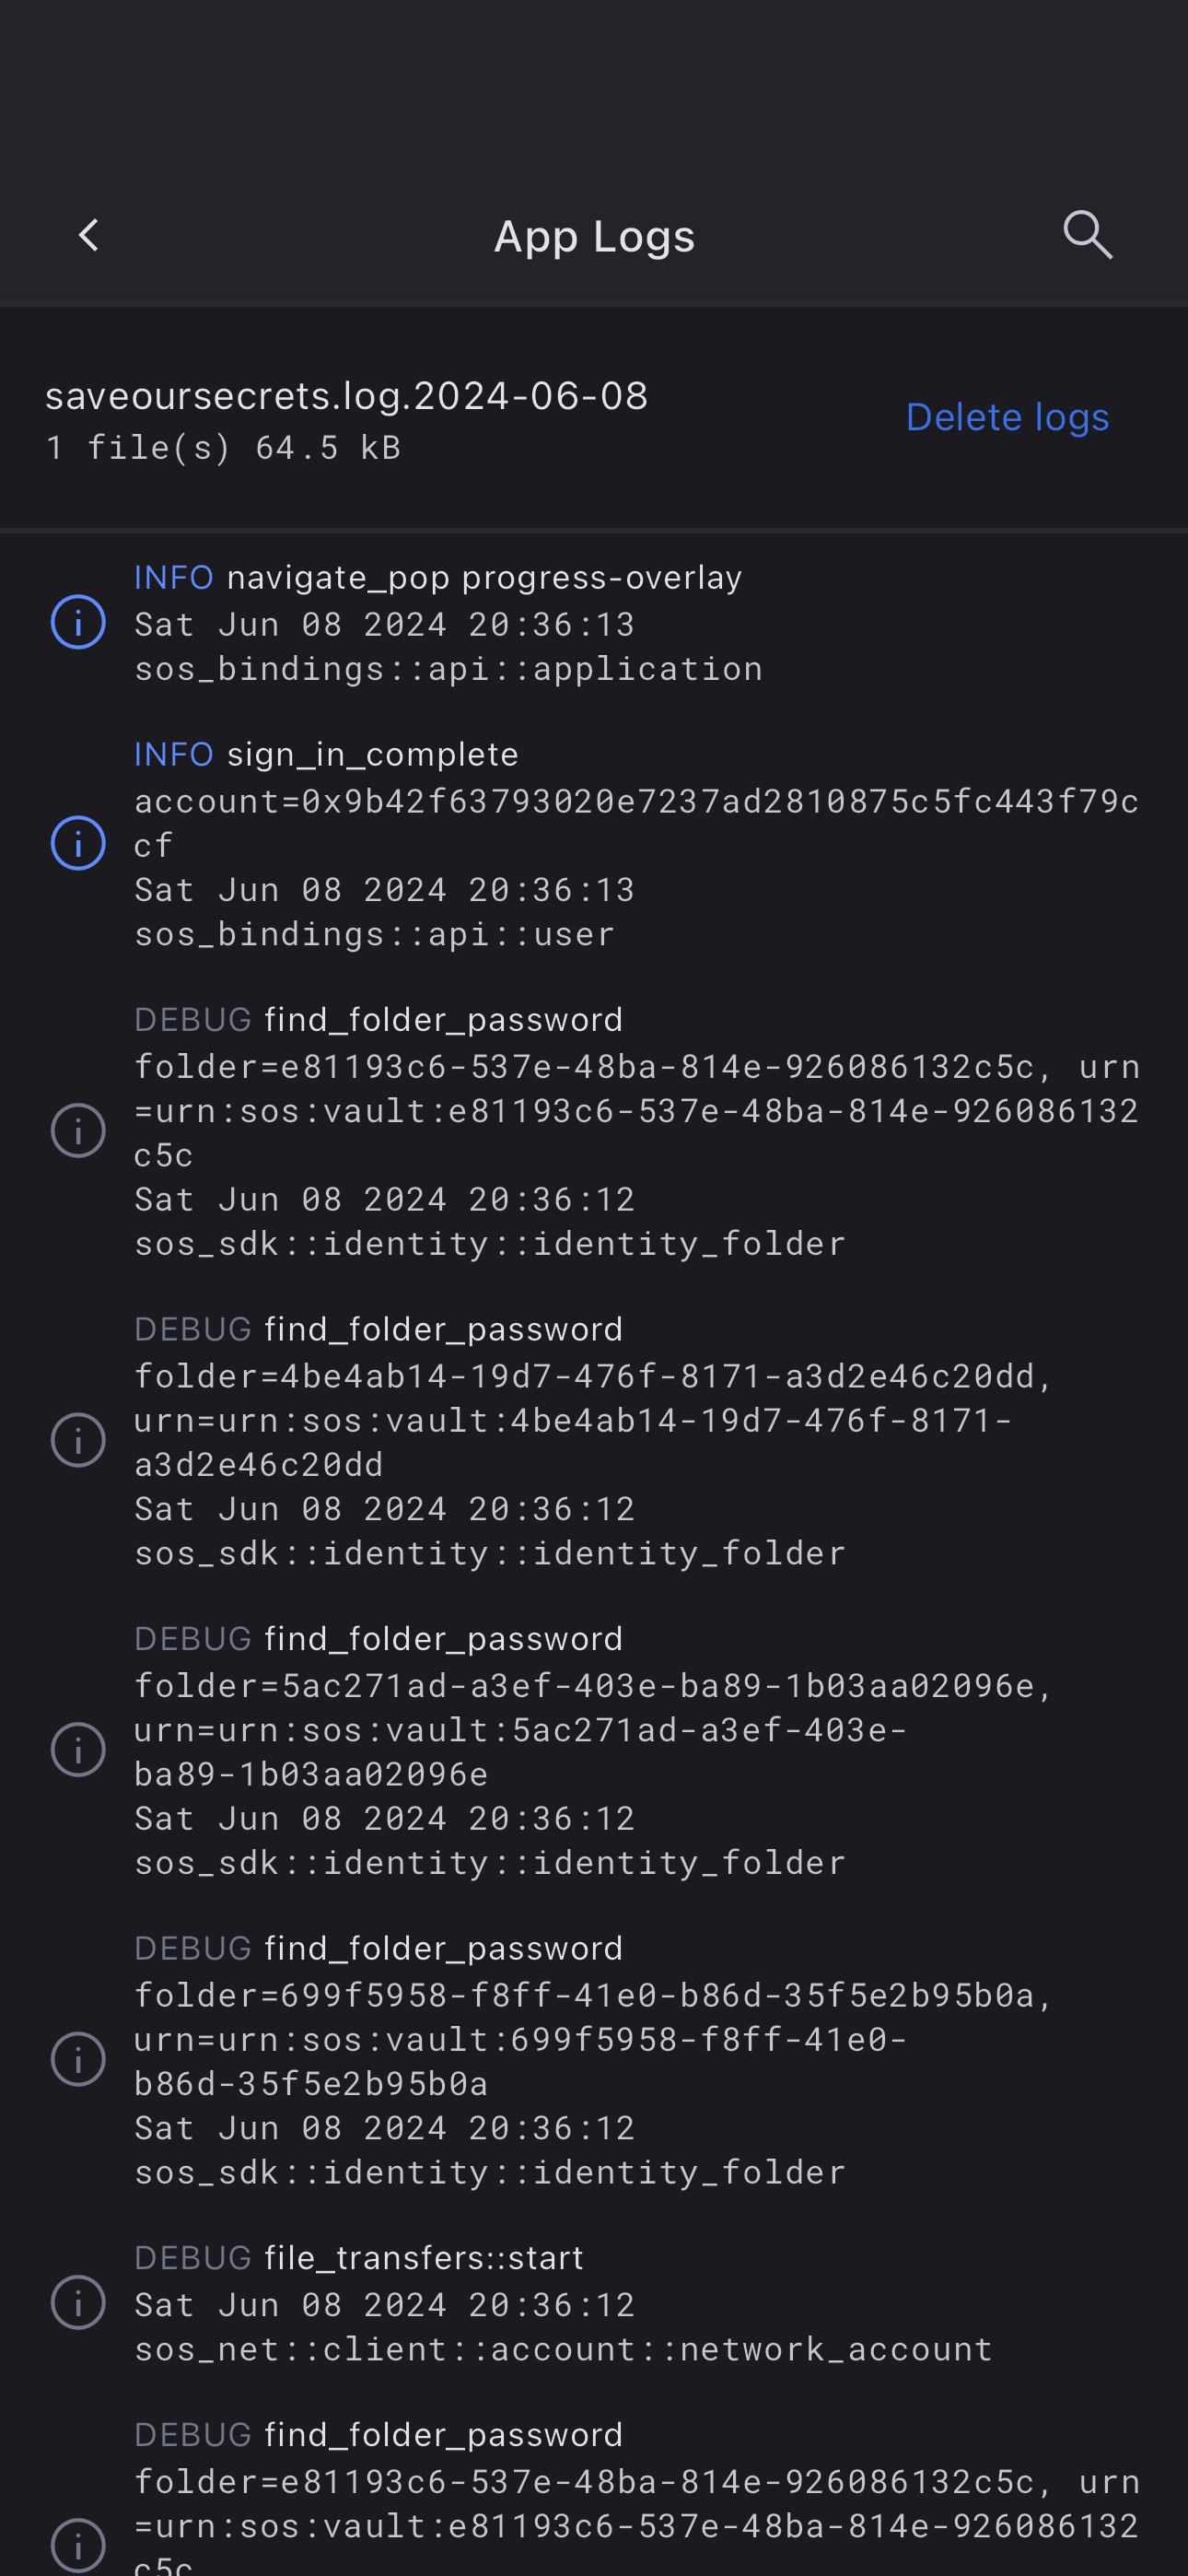The image size is (1188, 2576).
Task: Tap the App Logs header title
Action: tap(594, 237)
